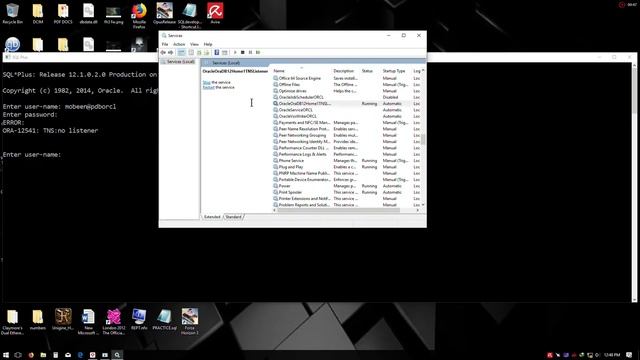Select the Optimize drives service row
The image size is (640, 360).
347,91
